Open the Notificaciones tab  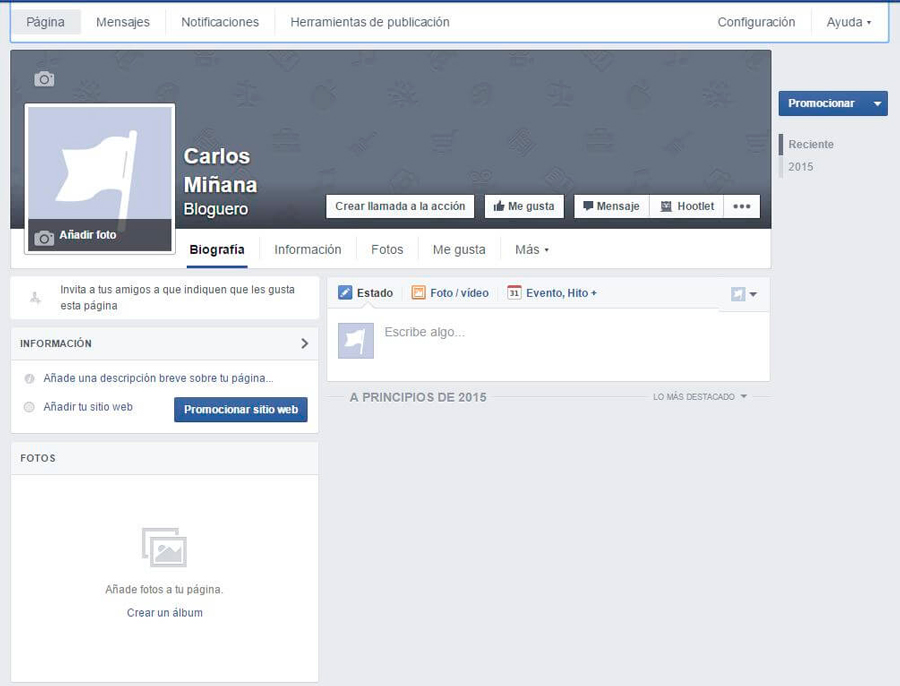[220, 22]
